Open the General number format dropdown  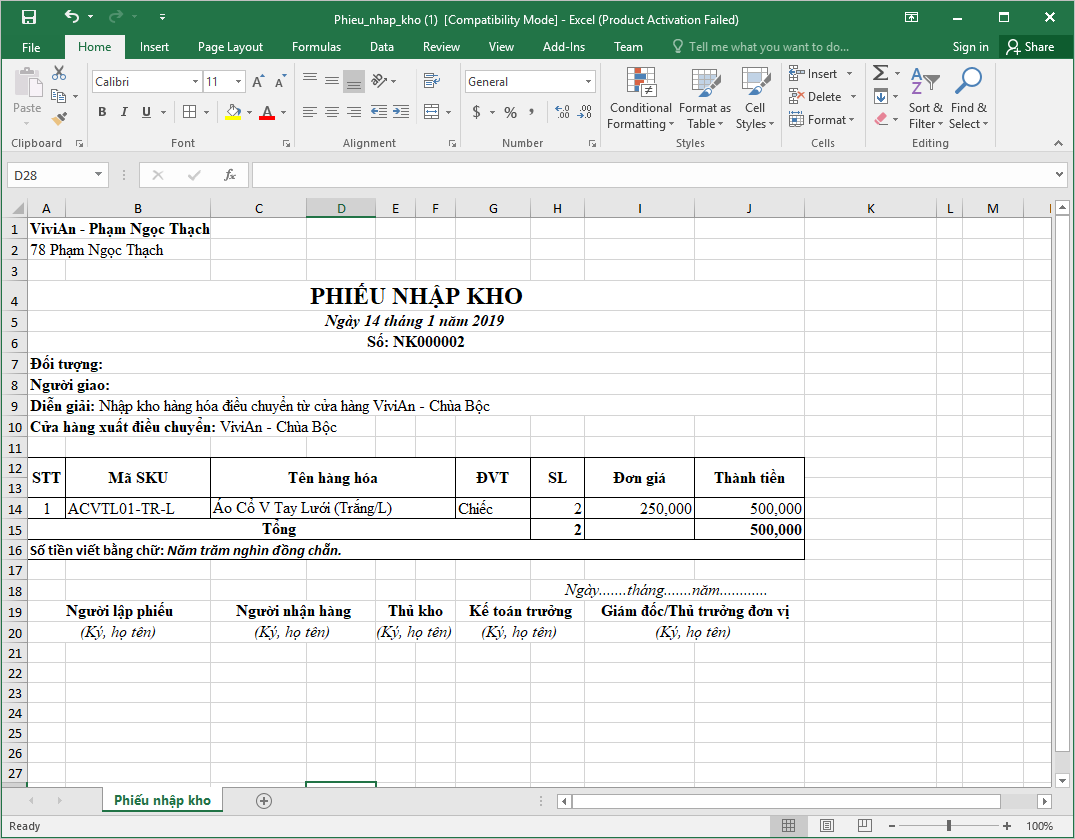coord(588,82)
